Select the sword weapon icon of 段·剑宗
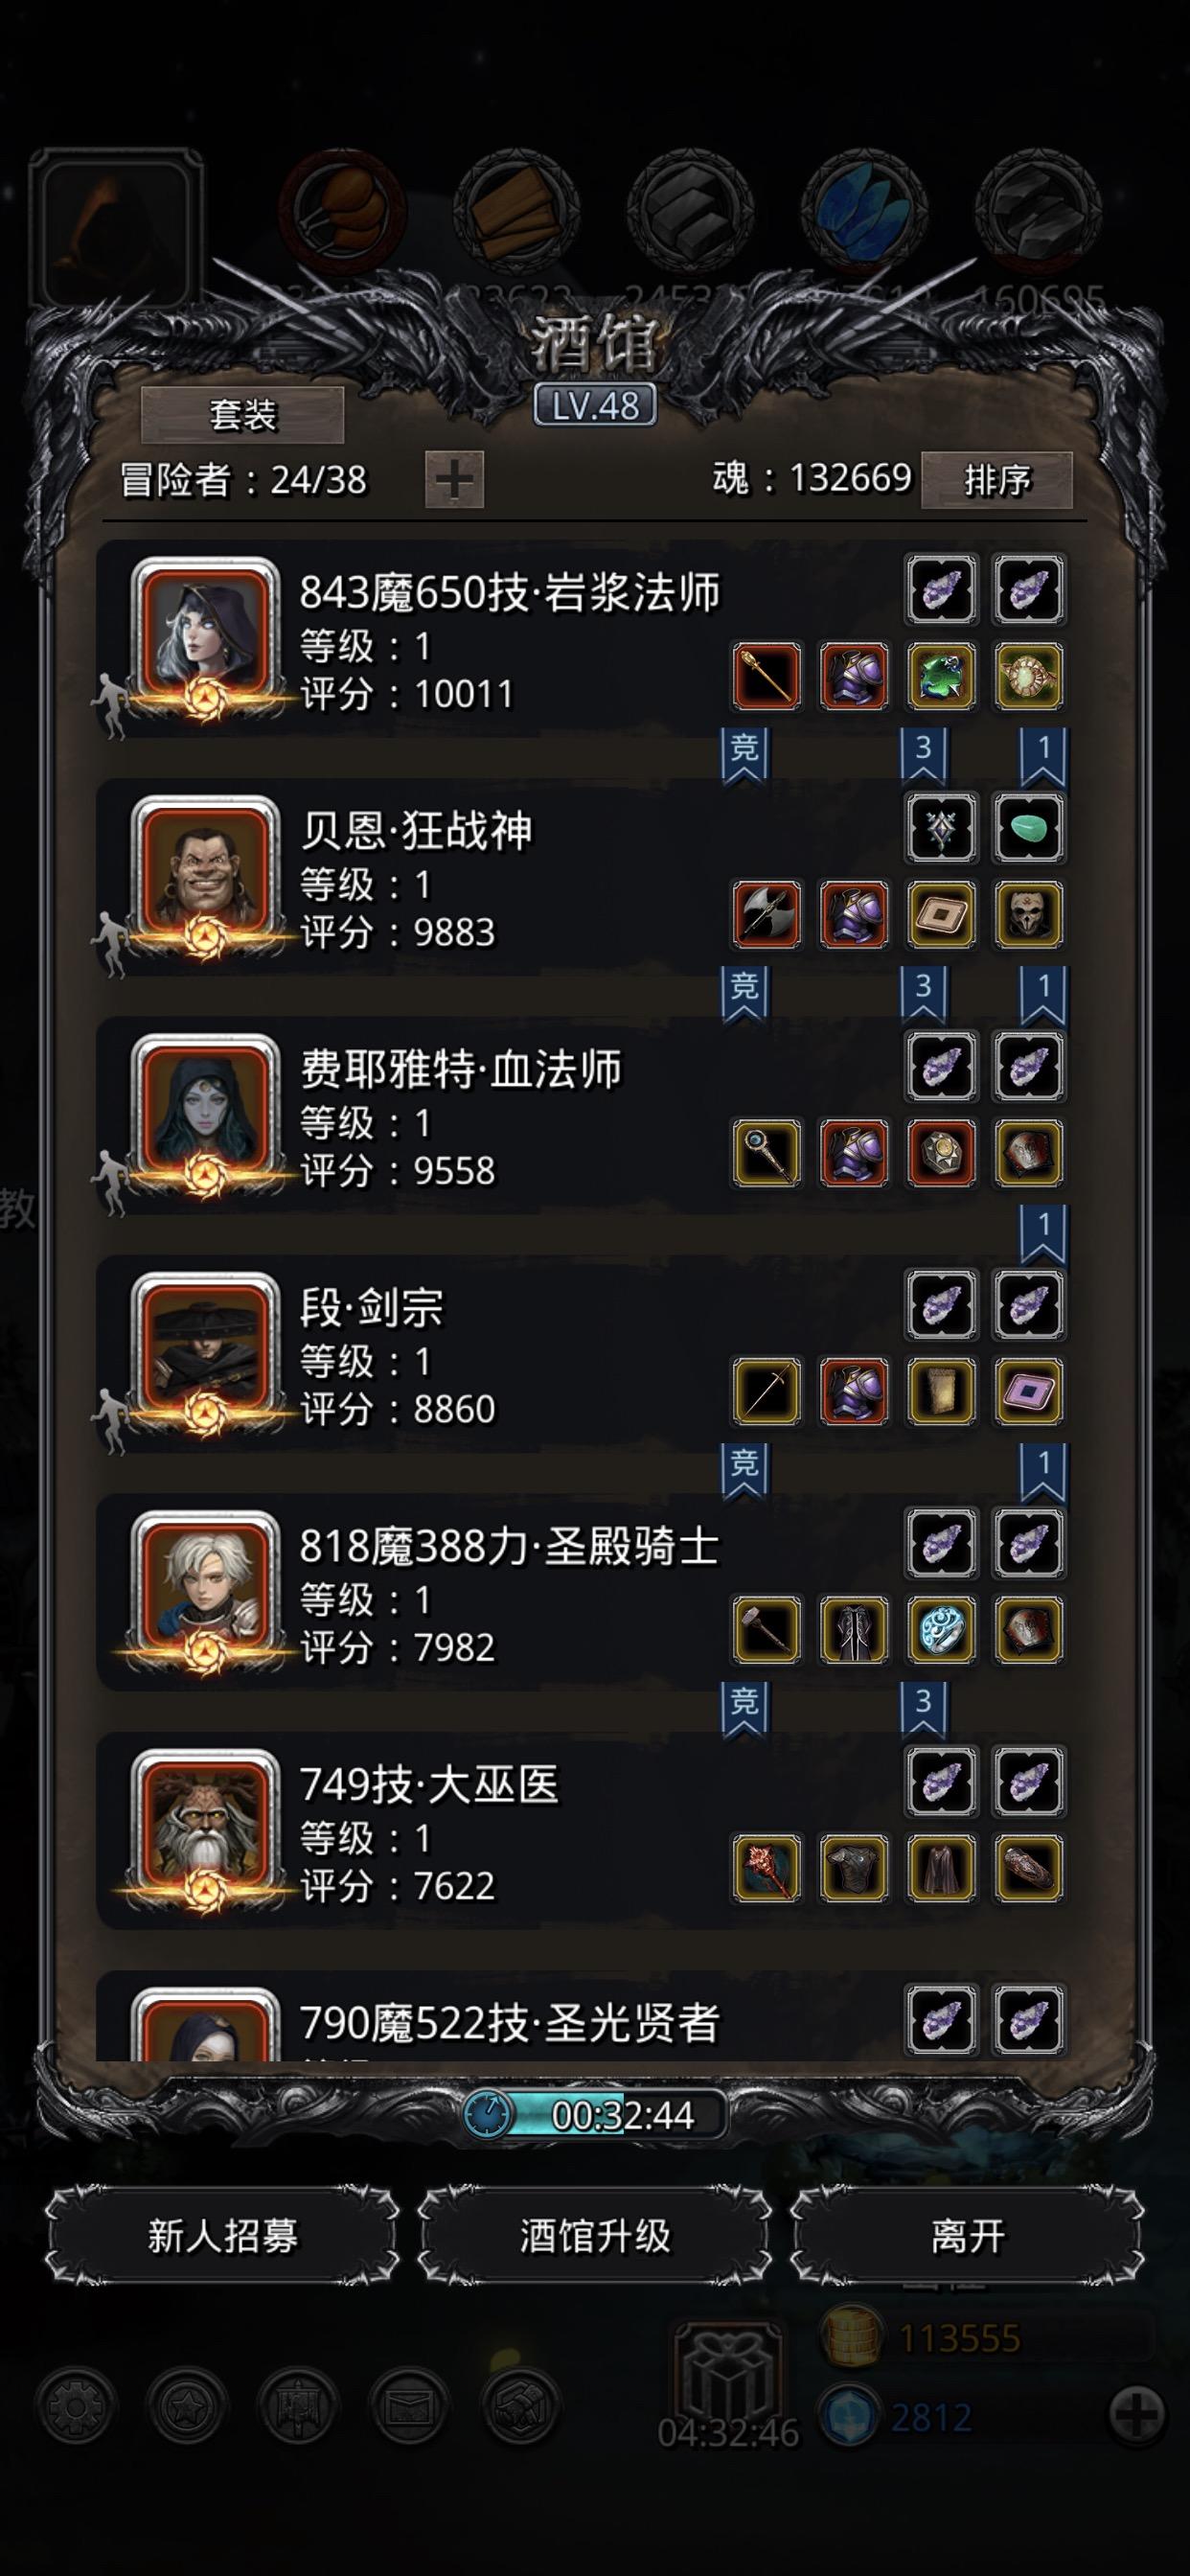 pyautogui.click(x=767, y=1391)
